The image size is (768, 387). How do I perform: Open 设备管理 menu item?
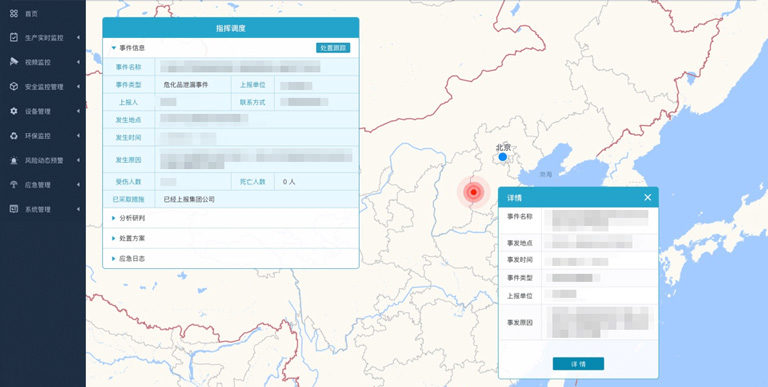coord(38,111)
